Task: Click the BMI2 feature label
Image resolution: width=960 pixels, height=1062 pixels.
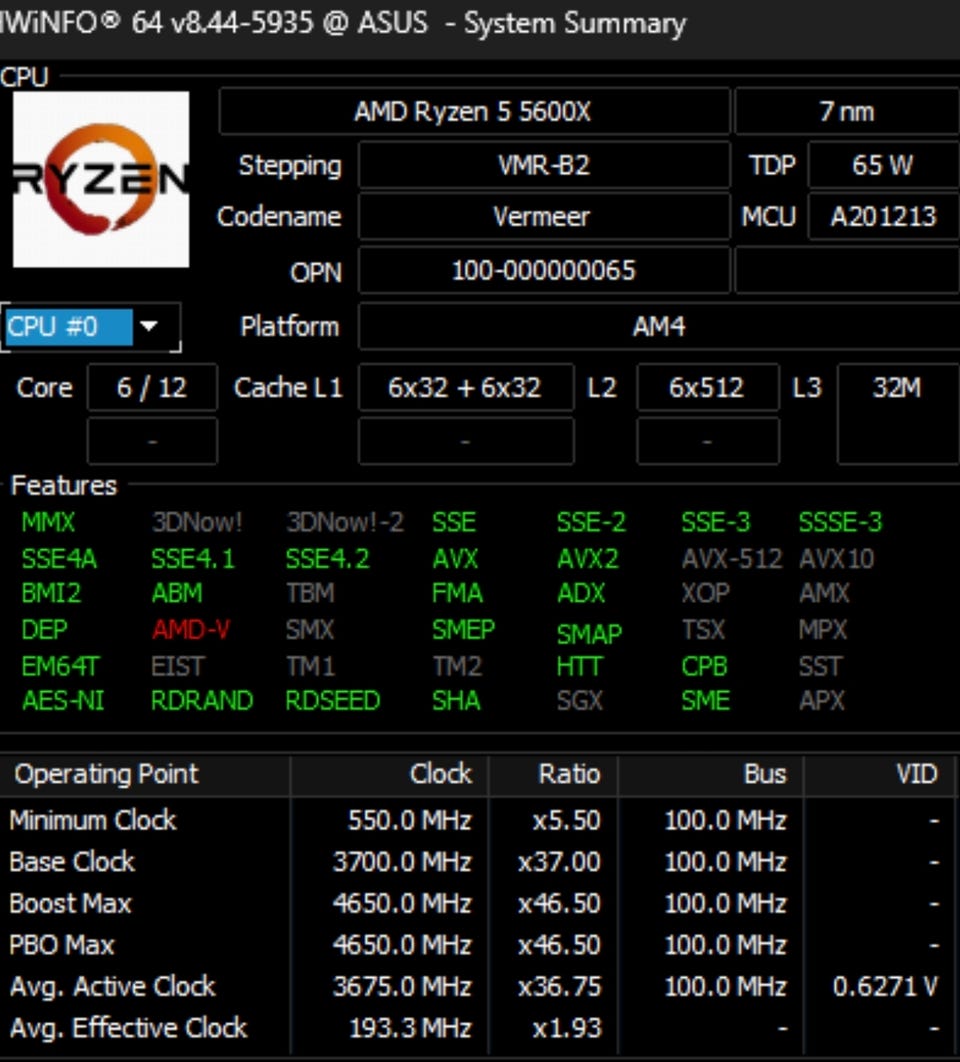Action: (51, 593)
